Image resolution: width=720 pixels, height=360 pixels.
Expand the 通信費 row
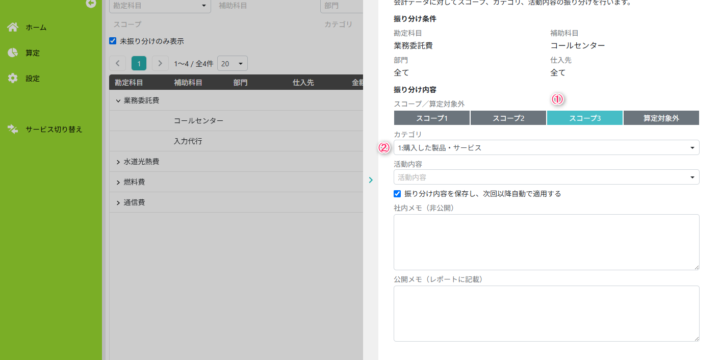tap(118, 202)
